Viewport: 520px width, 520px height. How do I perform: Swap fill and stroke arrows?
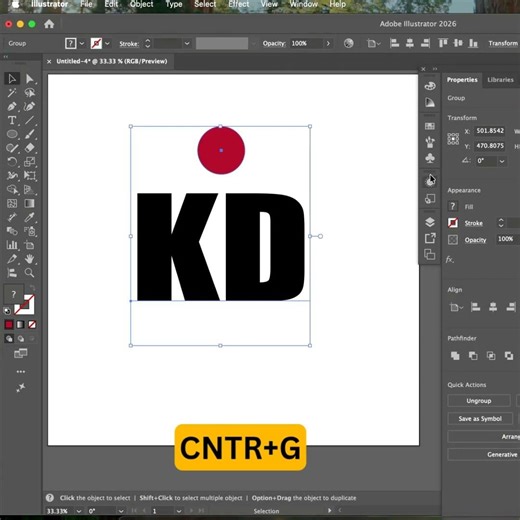tap(32, 288)
